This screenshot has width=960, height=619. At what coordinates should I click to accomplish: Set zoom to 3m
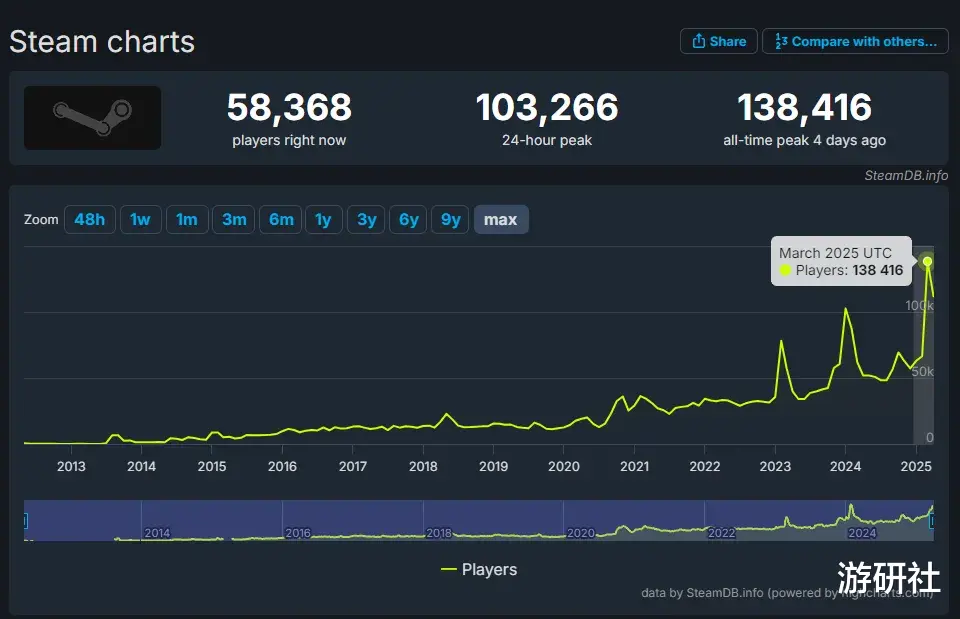pyautogui.click(x=234, y=219)
